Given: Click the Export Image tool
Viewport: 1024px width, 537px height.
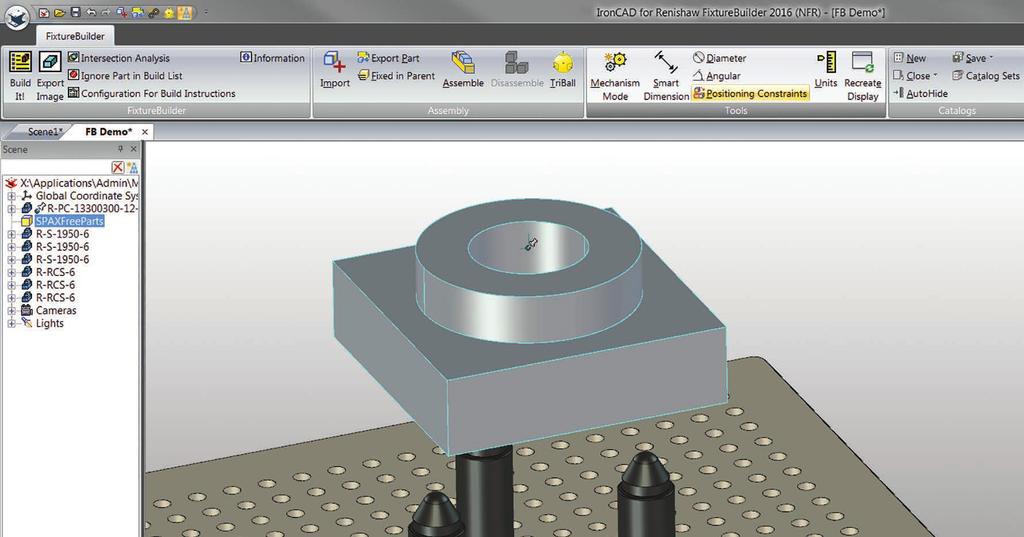Looking at the screenshot, I should (x=50, y=76).
